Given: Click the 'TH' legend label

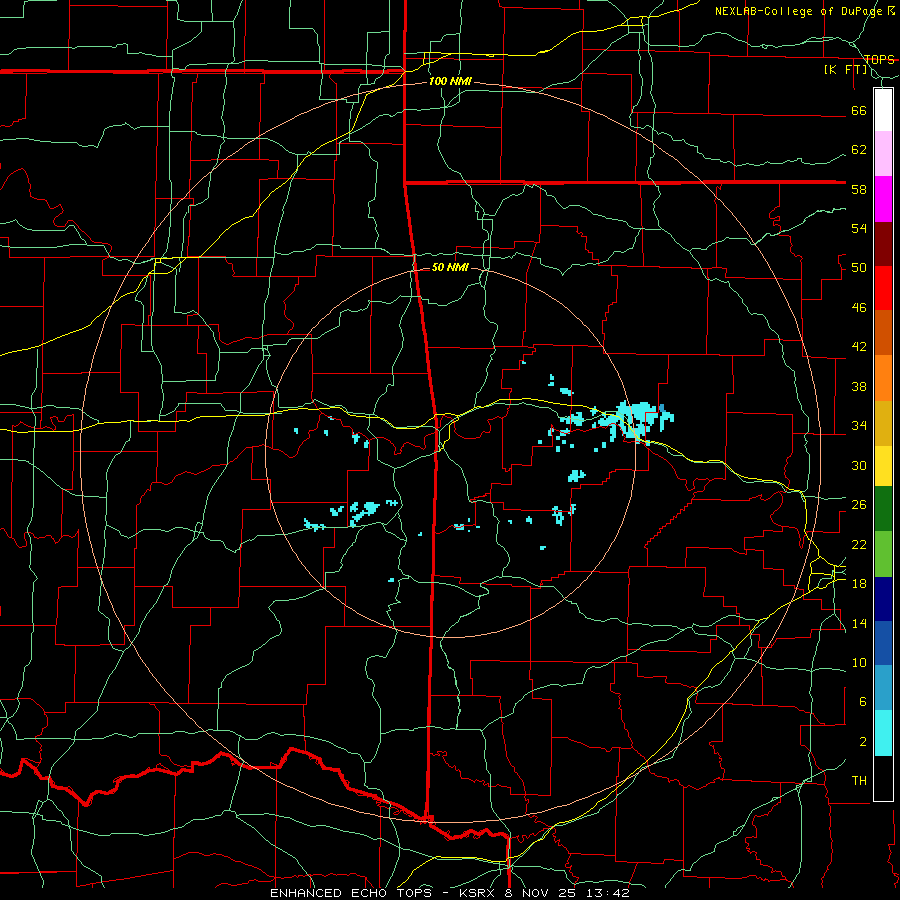Looking at the screenshot, I should click(859, 781).
